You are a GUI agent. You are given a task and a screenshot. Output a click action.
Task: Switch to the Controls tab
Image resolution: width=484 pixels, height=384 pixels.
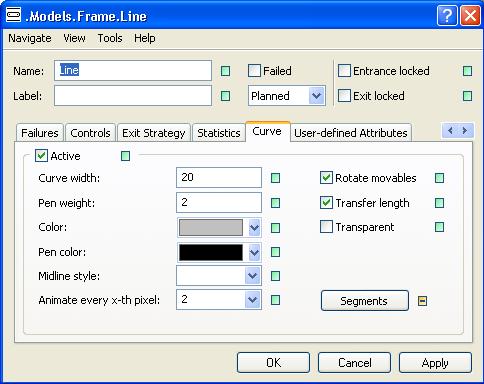[x=90, y=133]
